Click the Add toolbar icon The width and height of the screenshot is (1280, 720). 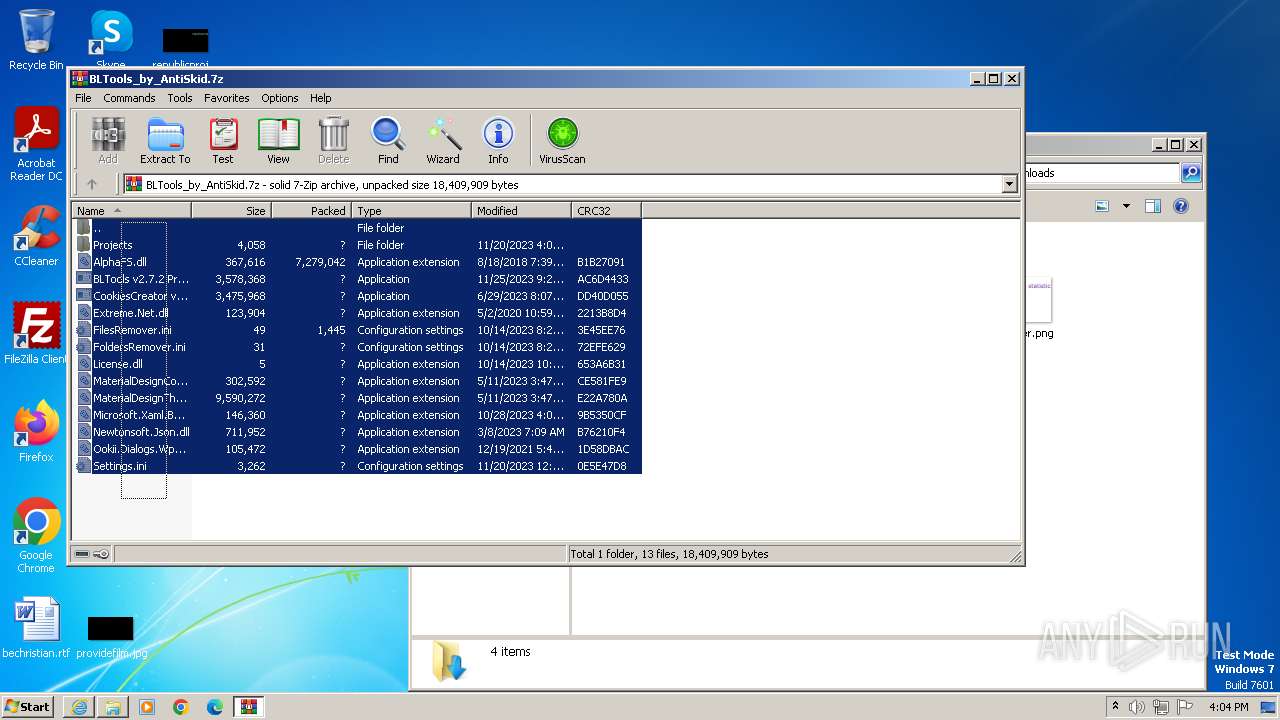(x=108, y=140)
